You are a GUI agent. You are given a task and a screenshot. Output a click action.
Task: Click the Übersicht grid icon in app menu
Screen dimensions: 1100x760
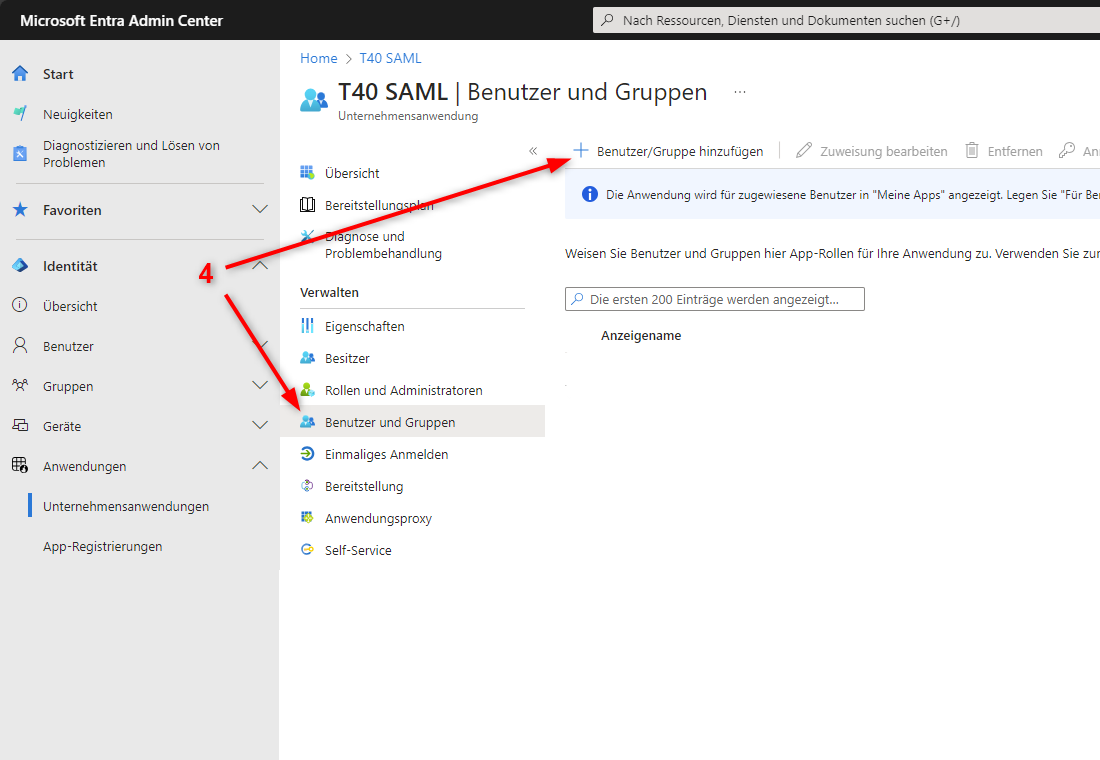(x=307, y=173)
